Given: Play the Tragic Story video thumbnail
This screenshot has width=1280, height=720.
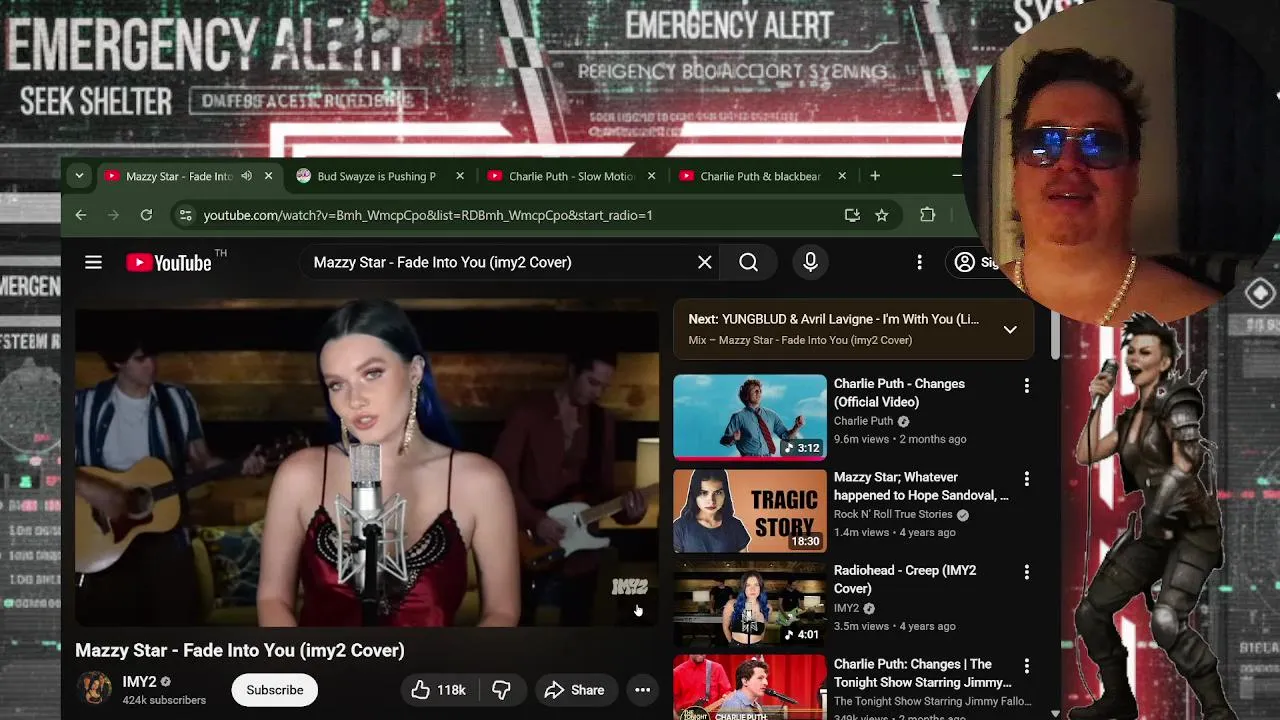Looking at the screenshot, I should pyautogui.click(x=750, y=510).
